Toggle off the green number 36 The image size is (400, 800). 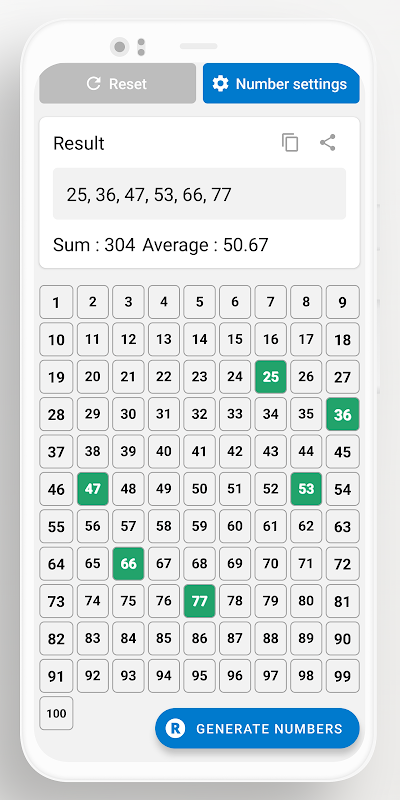(342, 414)
